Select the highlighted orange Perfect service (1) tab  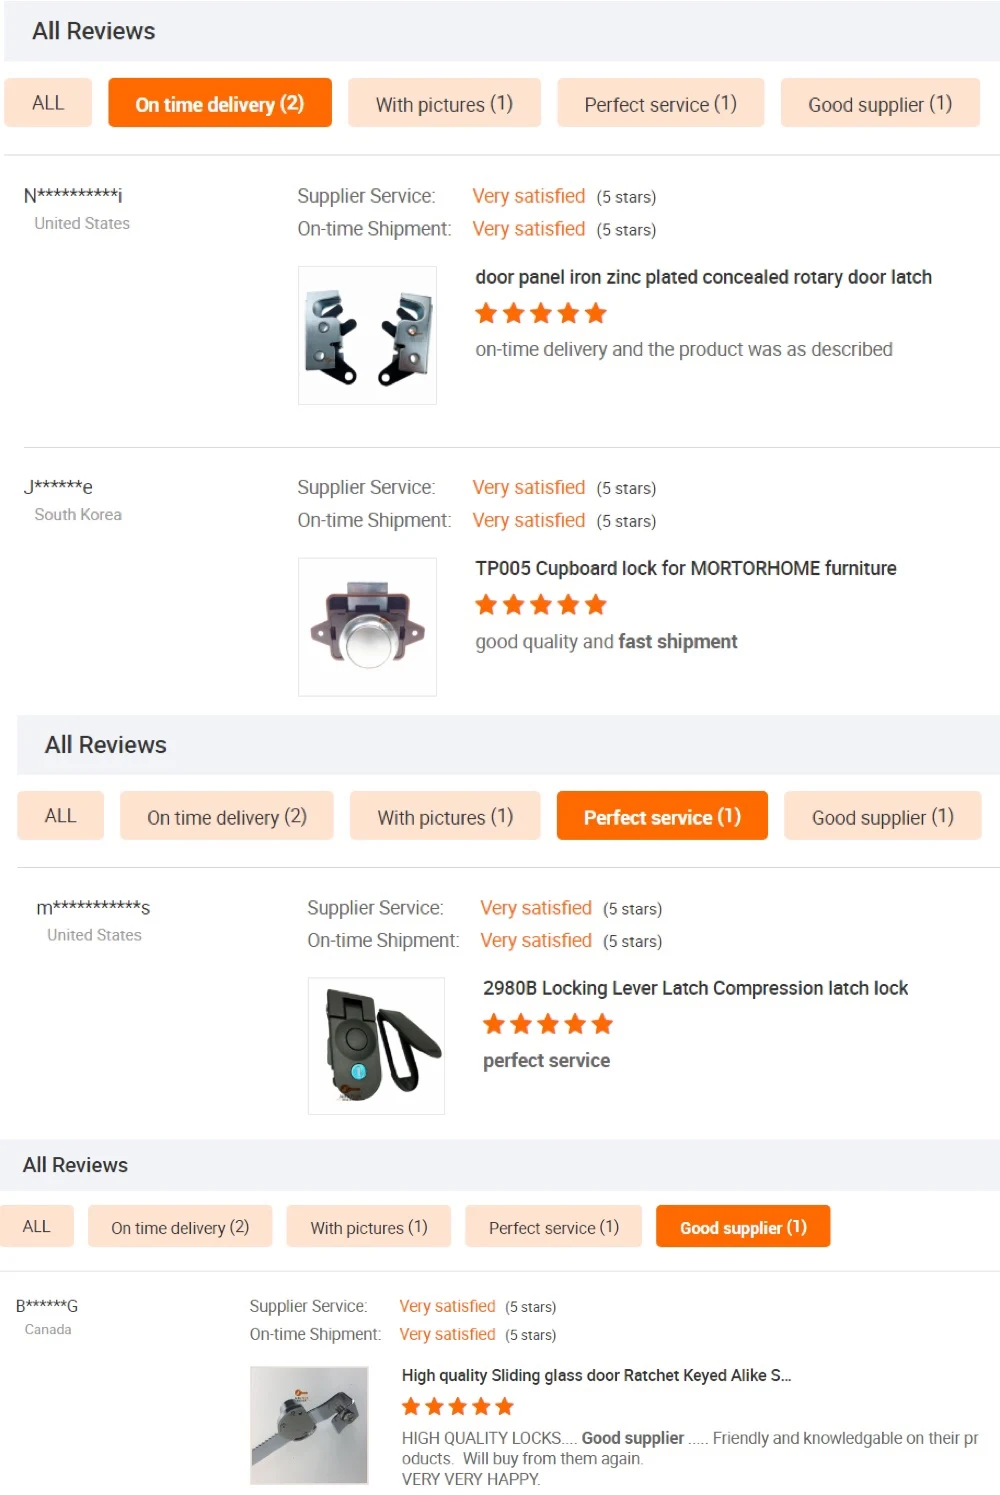coord(662,816)
